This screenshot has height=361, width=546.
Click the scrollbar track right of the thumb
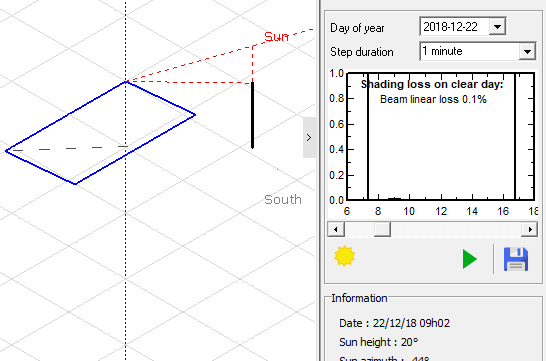tap(456, 229)
